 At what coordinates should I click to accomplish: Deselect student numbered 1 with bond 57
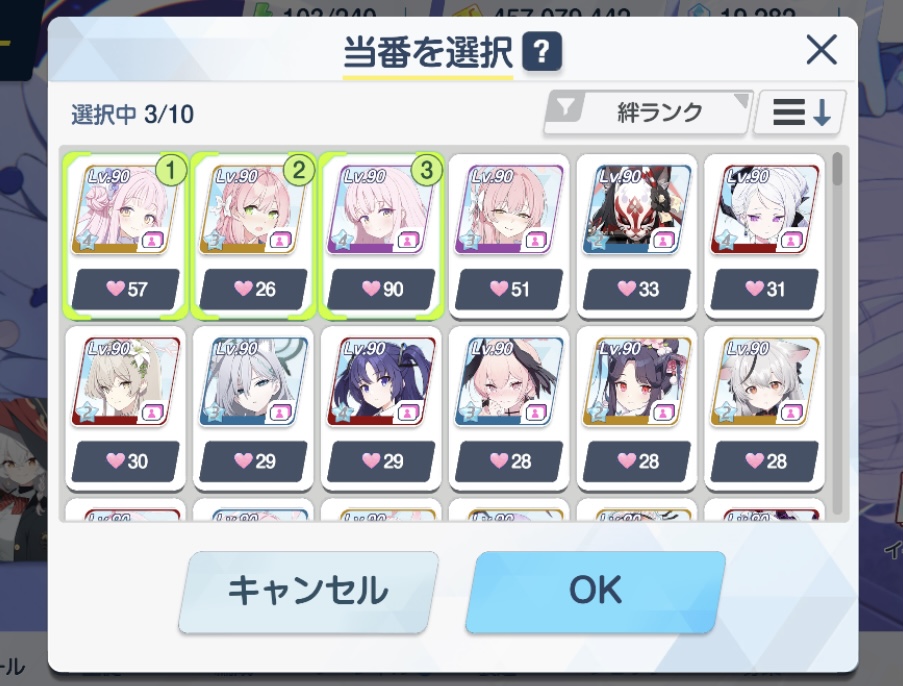point(126,236)
